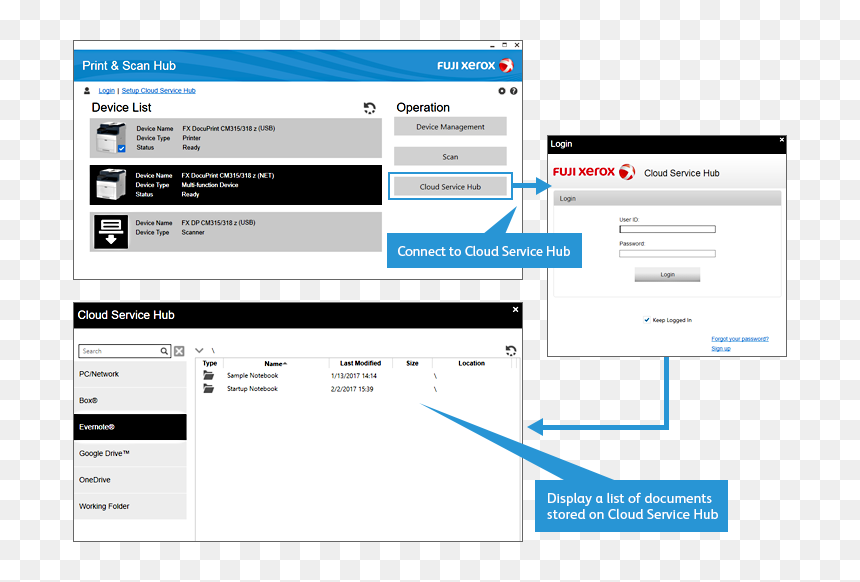The width and height of the screenshot is (860, 582).
Task: Click the Login button in Login dialog
Action: [x=667, y=274]
